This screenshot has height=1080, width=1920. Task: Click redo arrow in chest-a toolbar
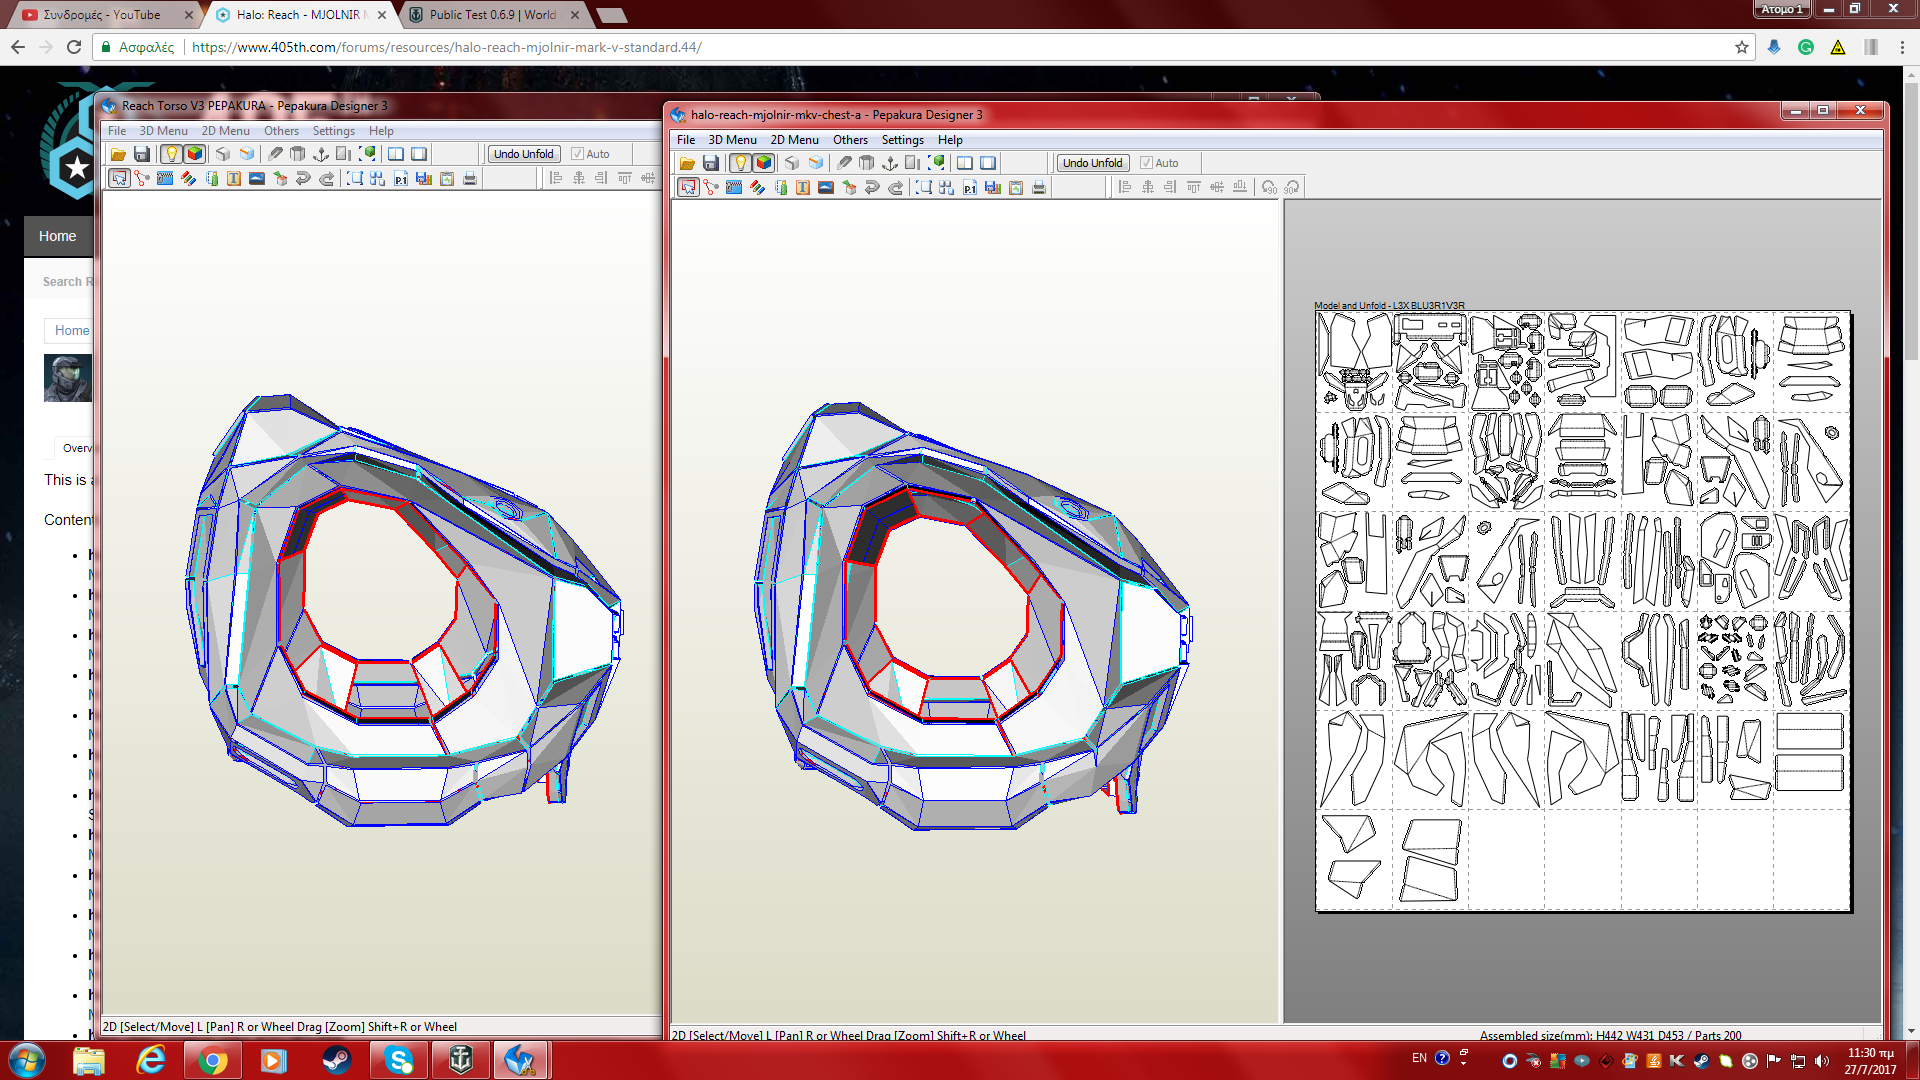click(x=896, y=187)
